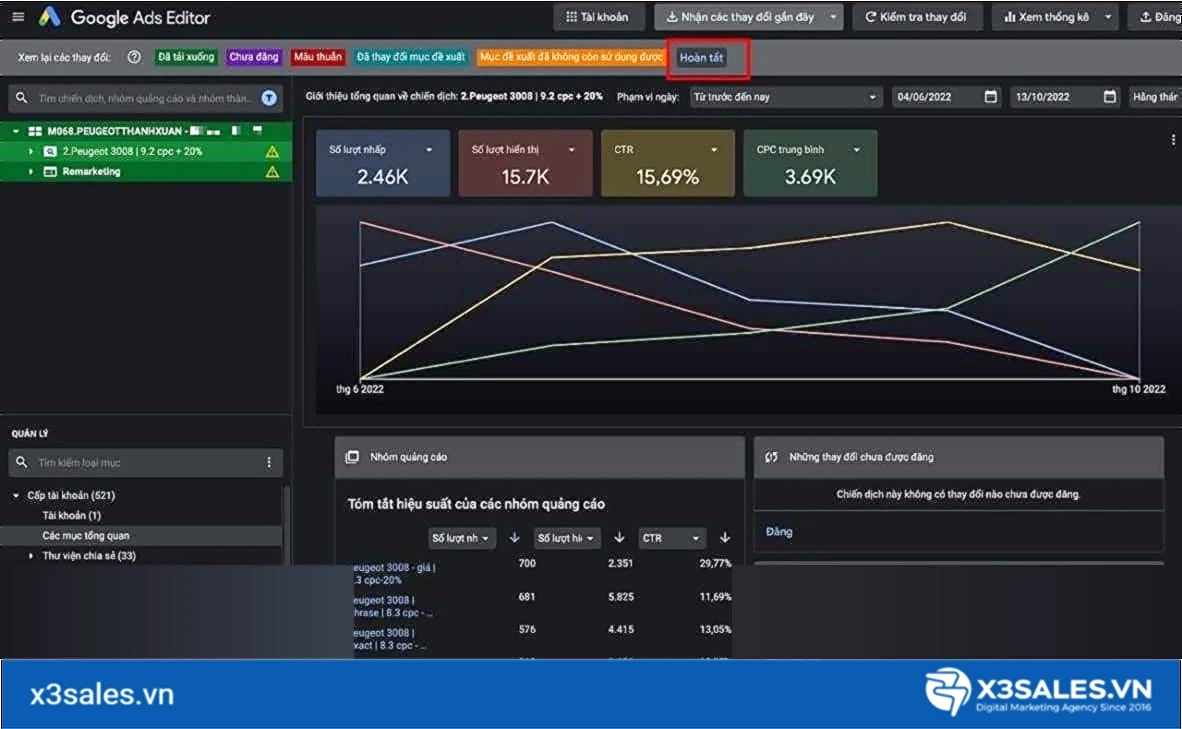Collapse Cấp tài khoản (521) tree node
The image size is (1182, 729).
pyautogui.click(x=16, y=495)
